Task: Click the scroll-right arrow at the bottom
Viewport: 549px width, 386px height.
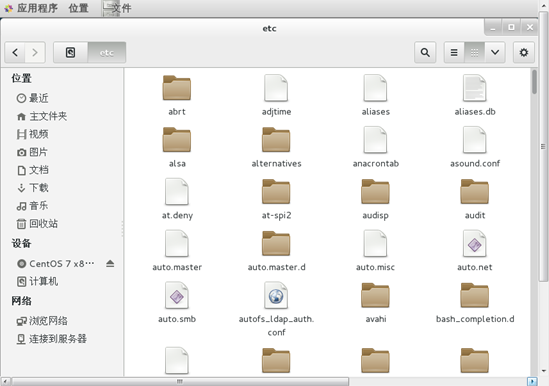Action: click(532, 381)
